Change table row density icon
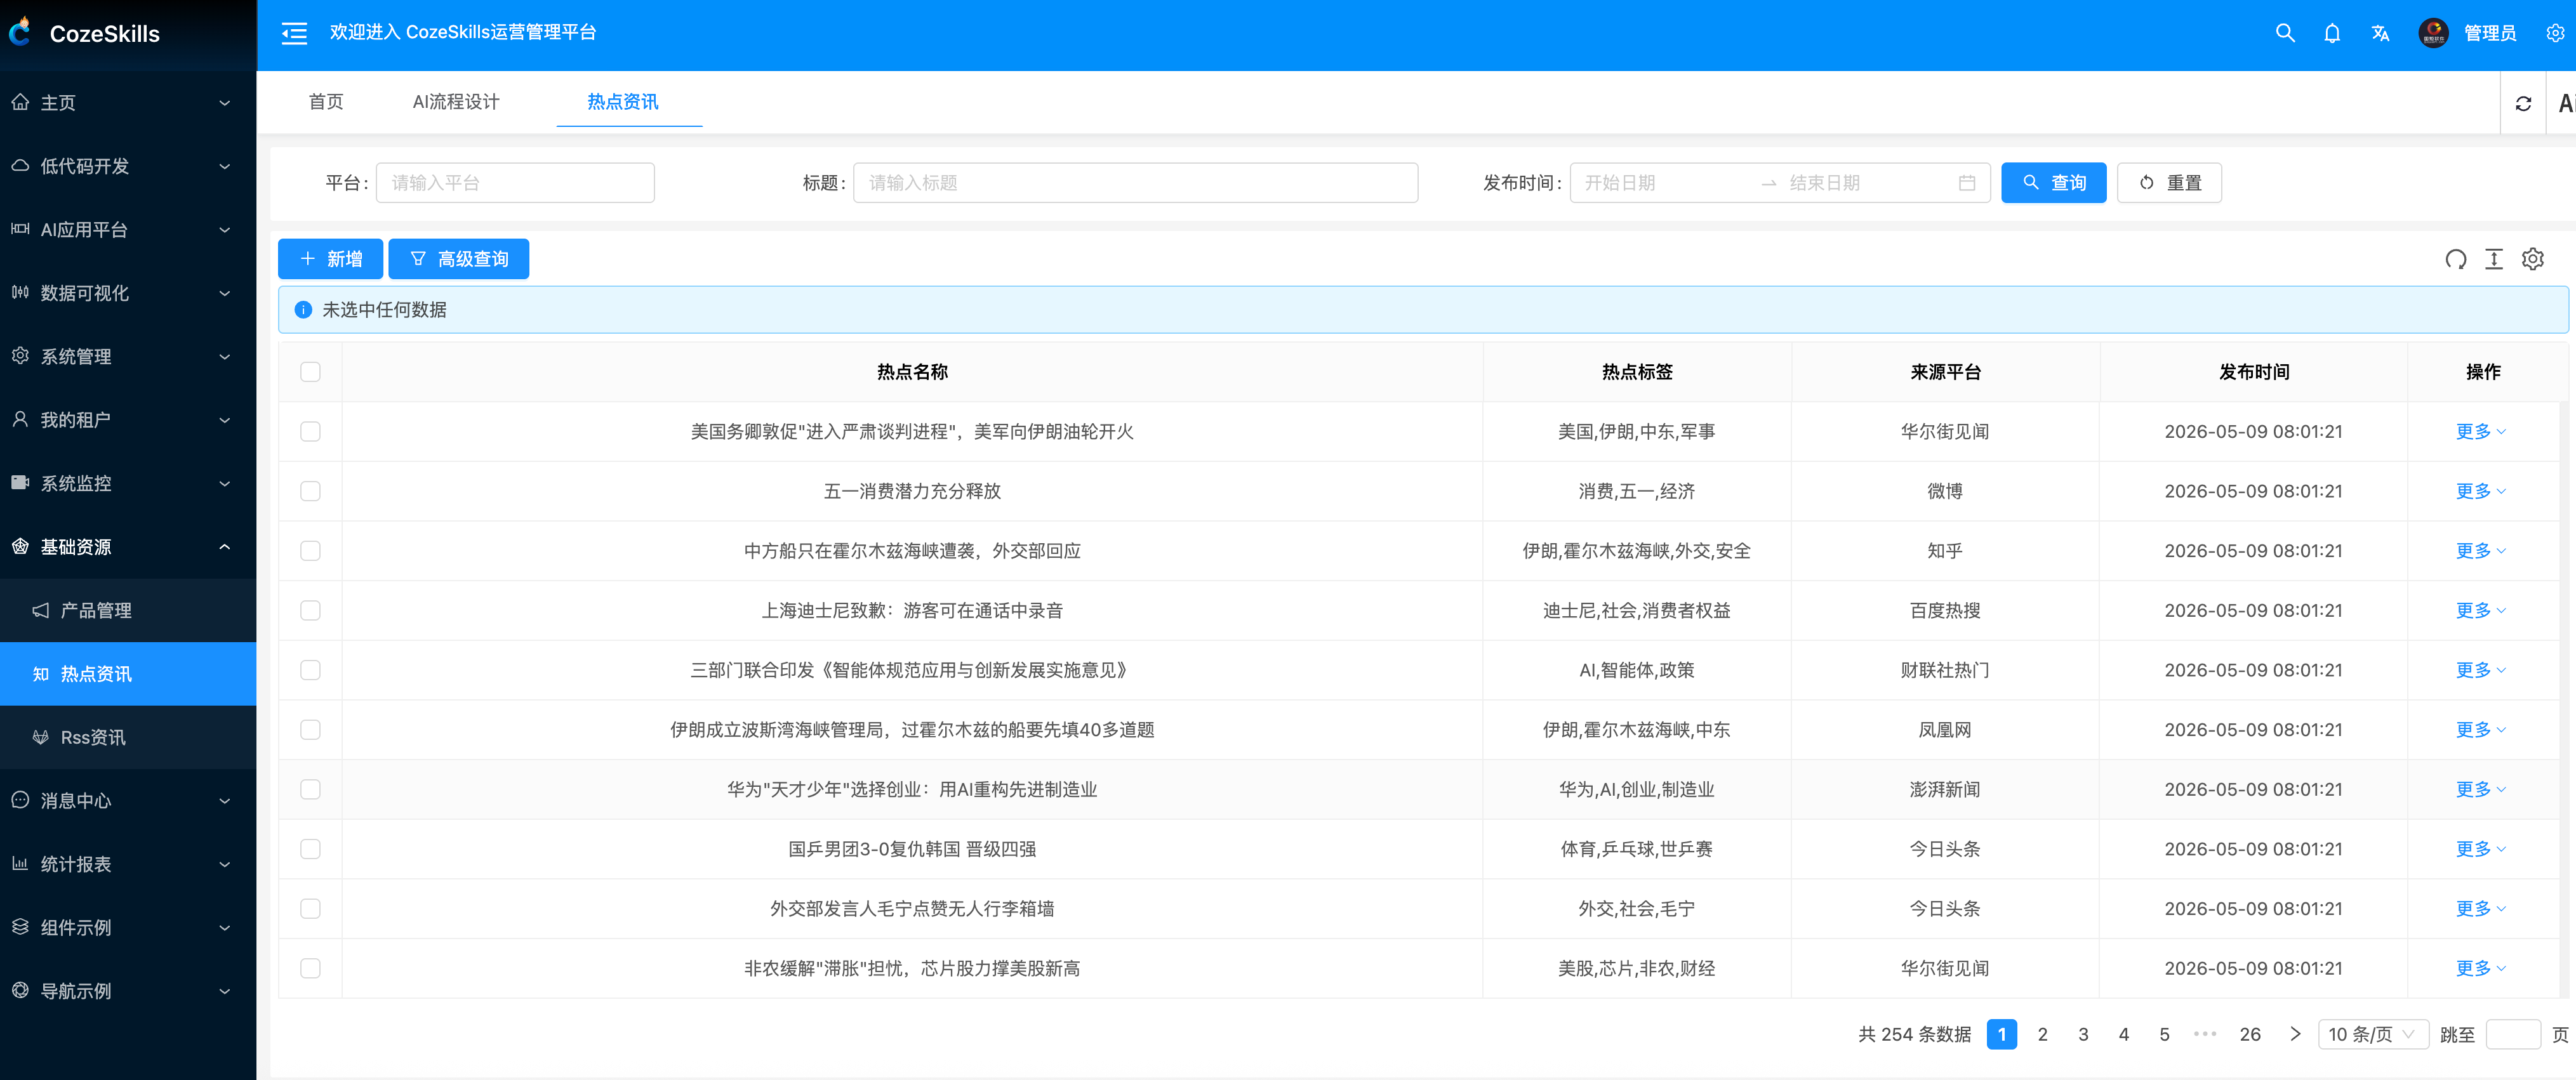The width and height of the screenshot is (2576, 1080). click(x=2494, y=260)
